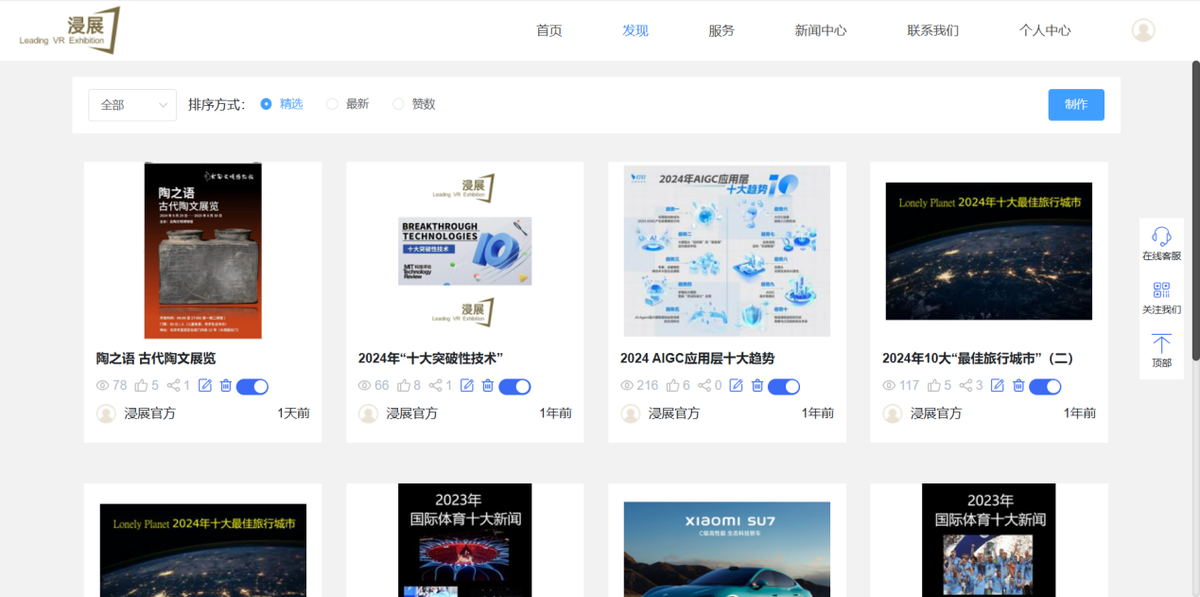1200x597 pixels.
Task: Click author avatar on 陶之语 card
Action: (106, 413)
